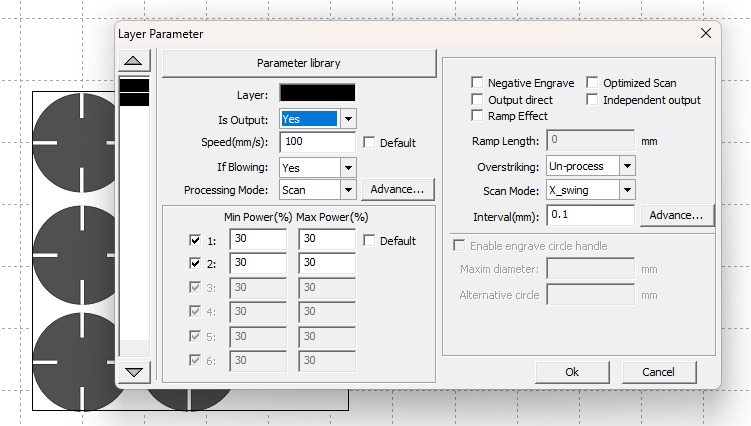Enable Optimized Scan option
Screen dimensions: 751x426
pyautogui.click(x=592, y=82)
